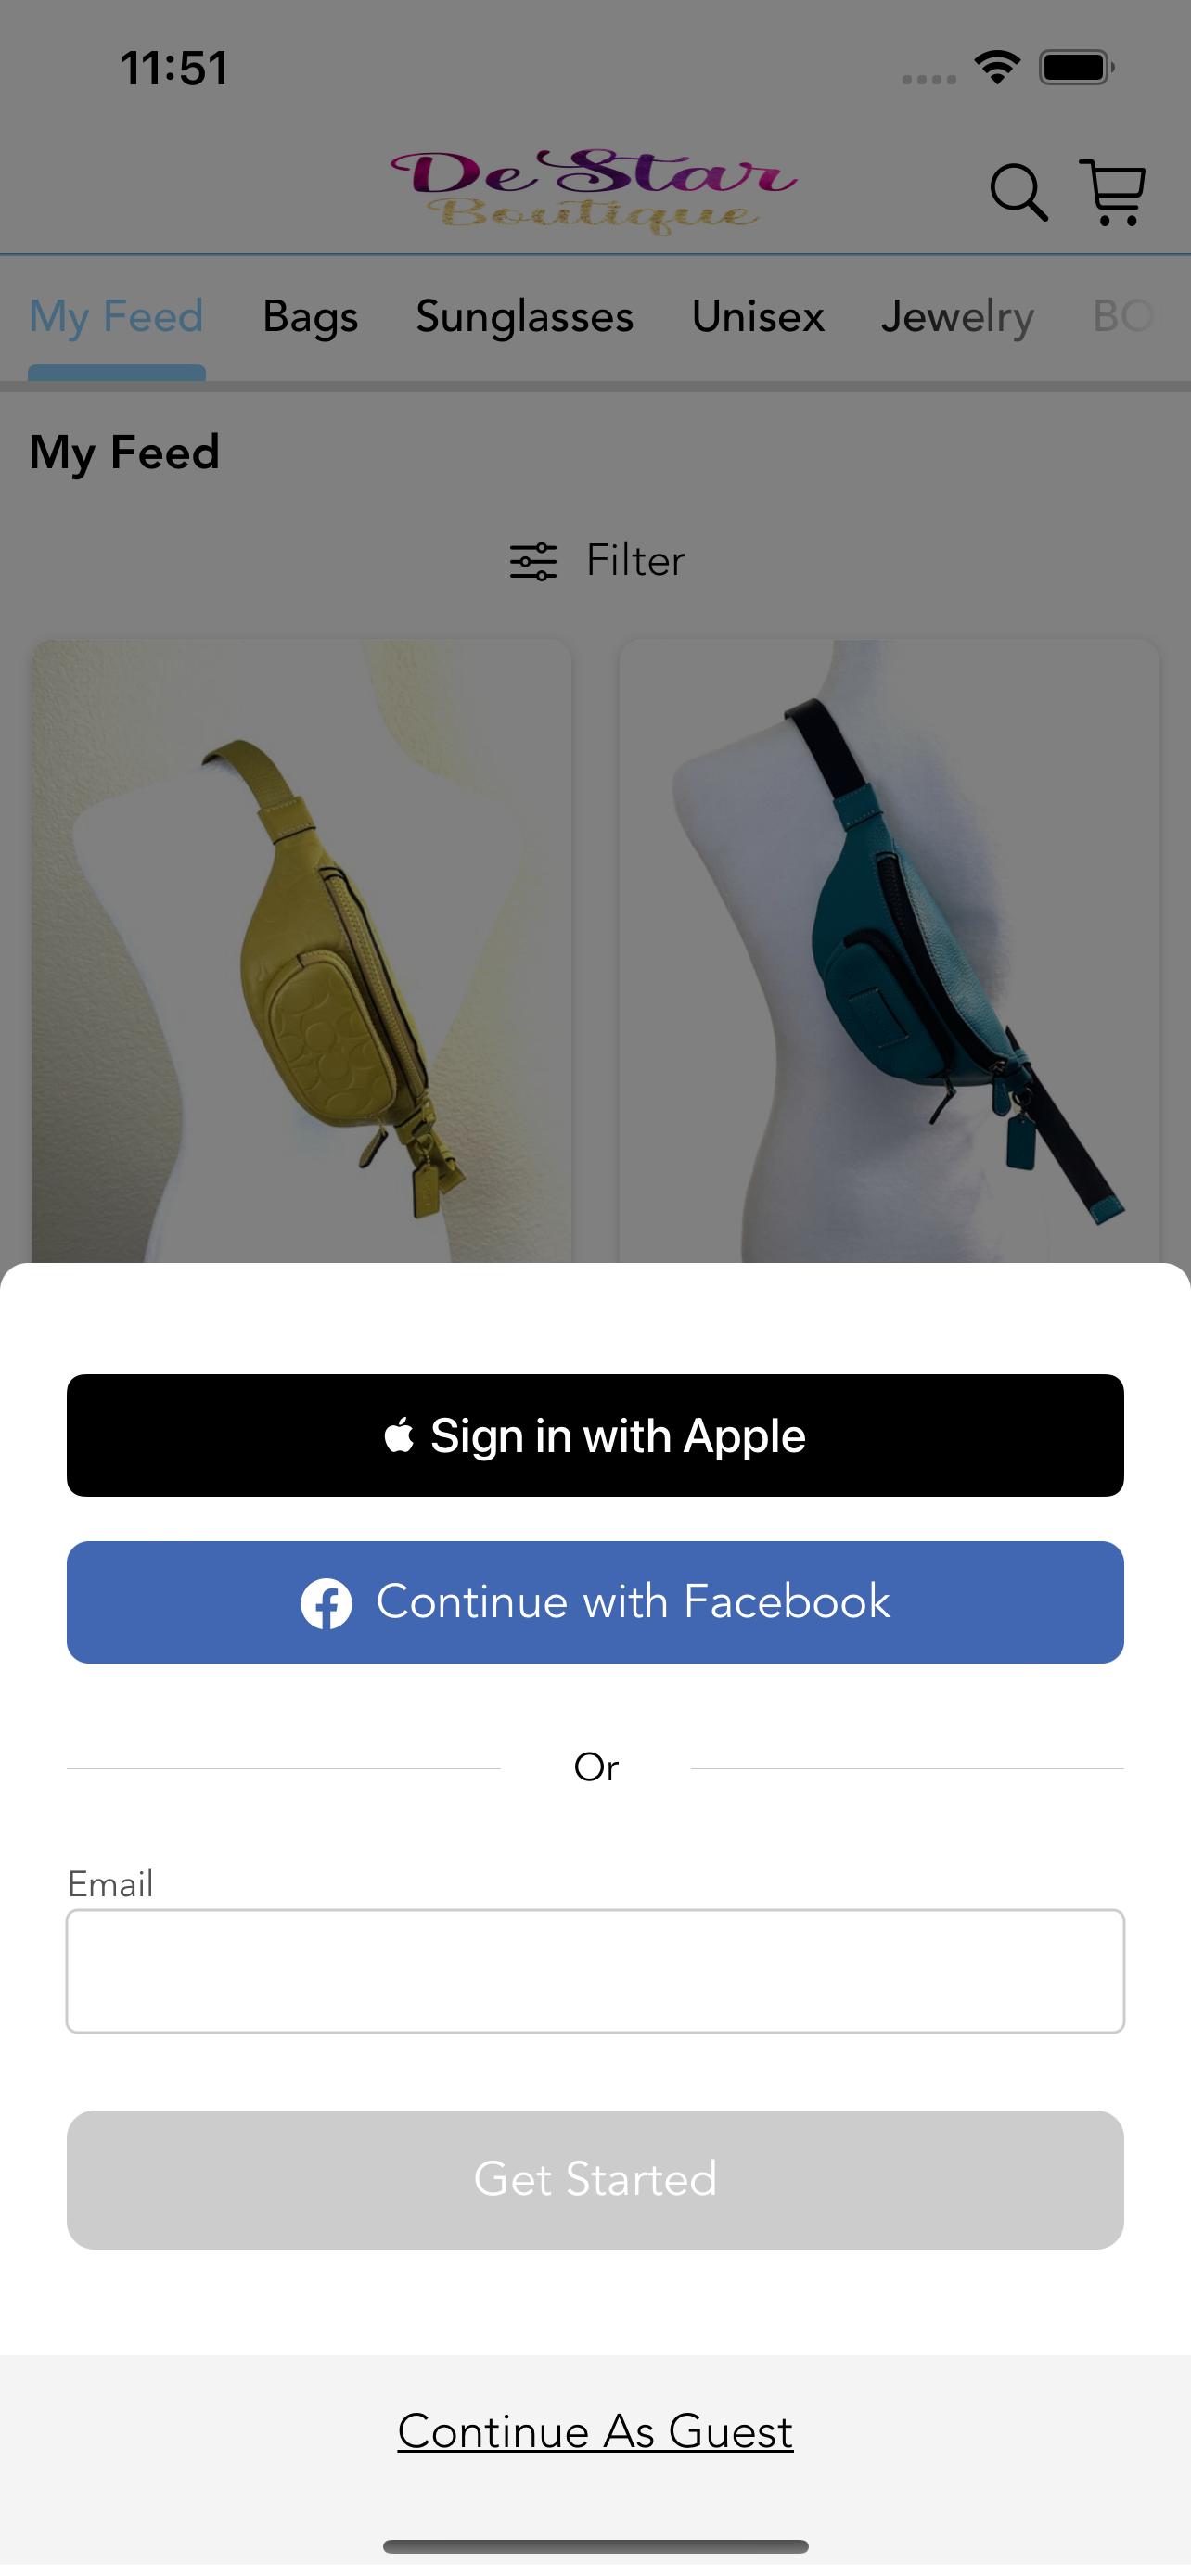The width and height of the screenshot is (1191, 2576).
Task: Tap the De Star Boutique logo
Action: coord(594,192)
